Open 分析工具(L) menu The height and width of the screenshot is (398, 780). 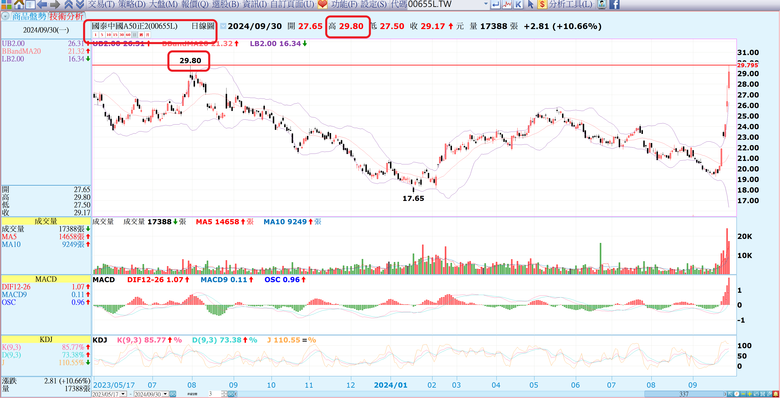571,4
